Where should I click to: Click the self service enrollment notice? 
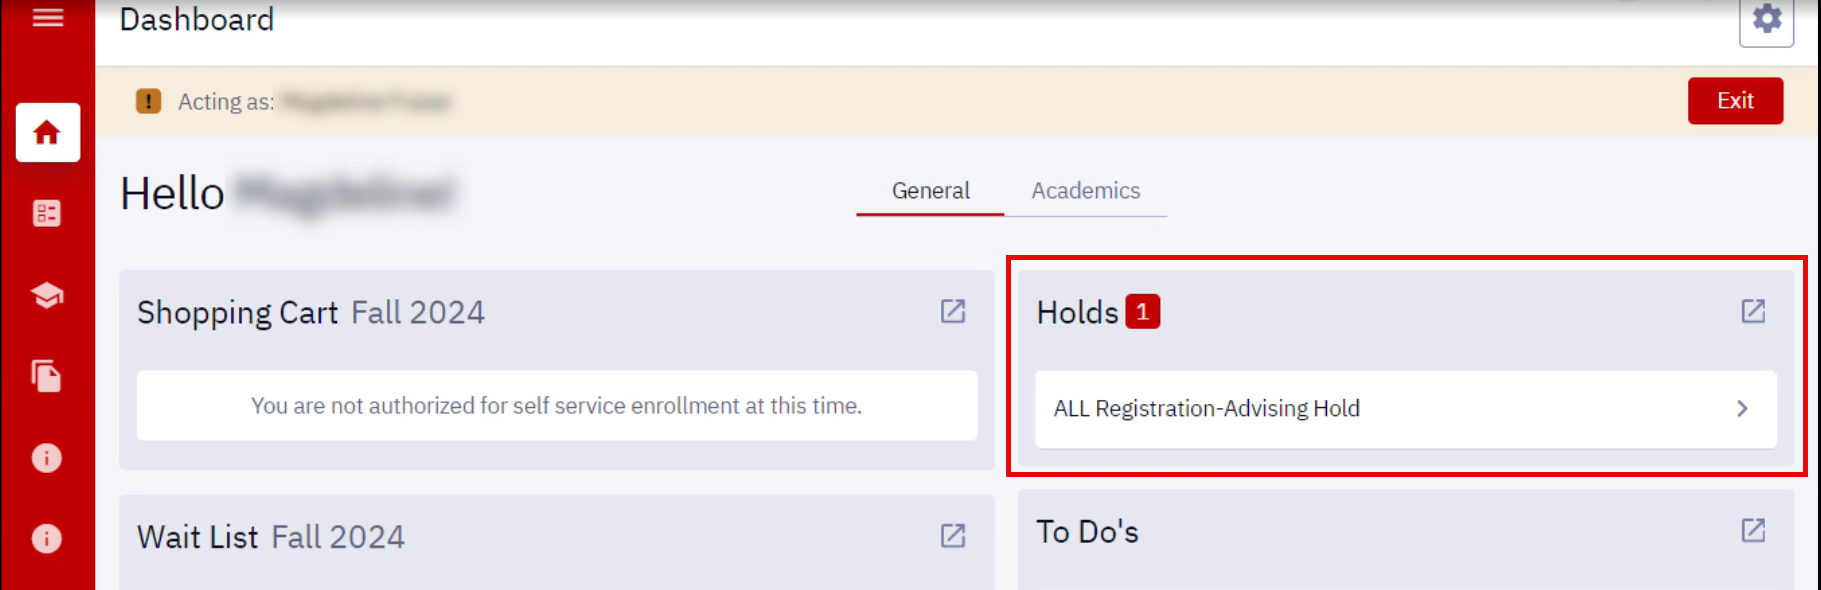pos(556,406)
